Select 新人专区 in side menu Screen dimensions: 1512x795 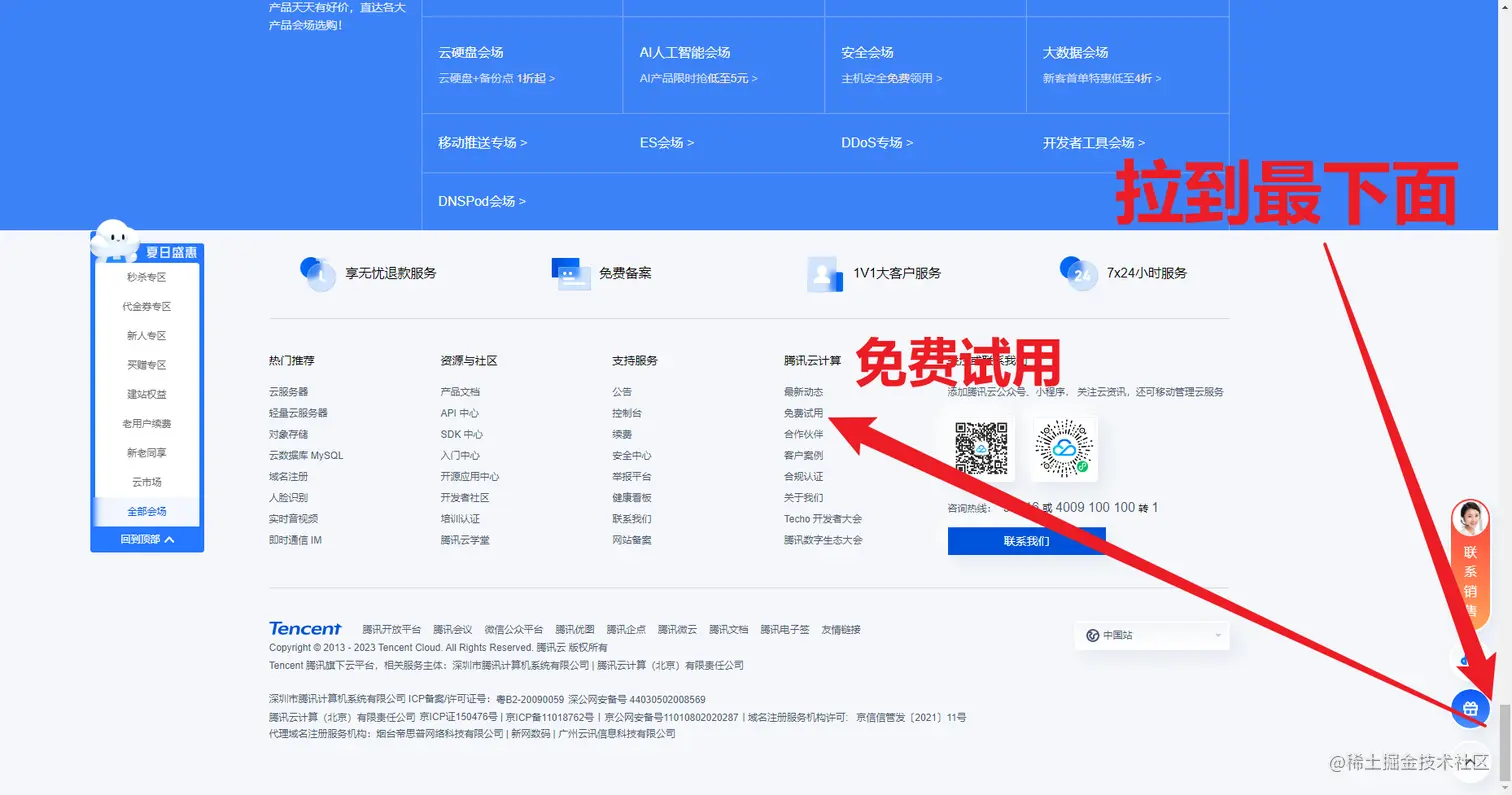point(147,336)
